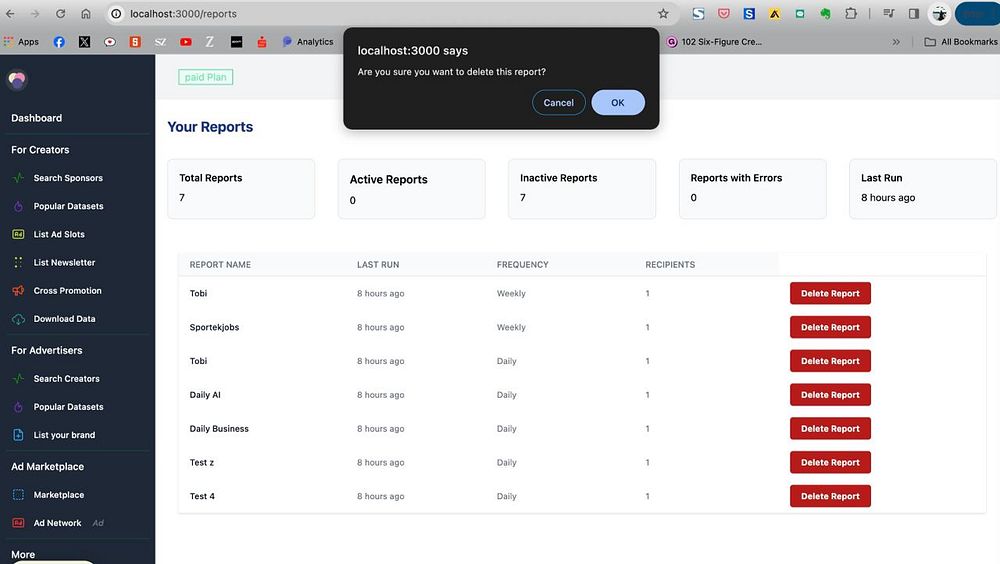Click the Inactive Reports card

[x=582, y=189]
